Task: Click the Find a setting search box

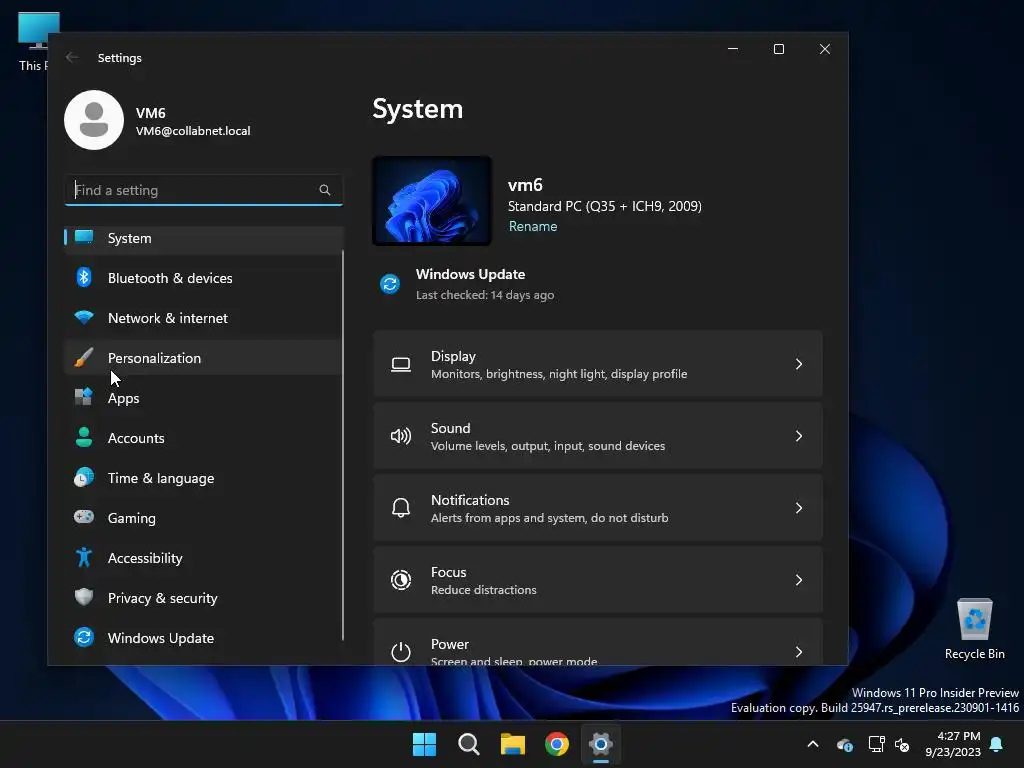Action: (x=204, y=190)
